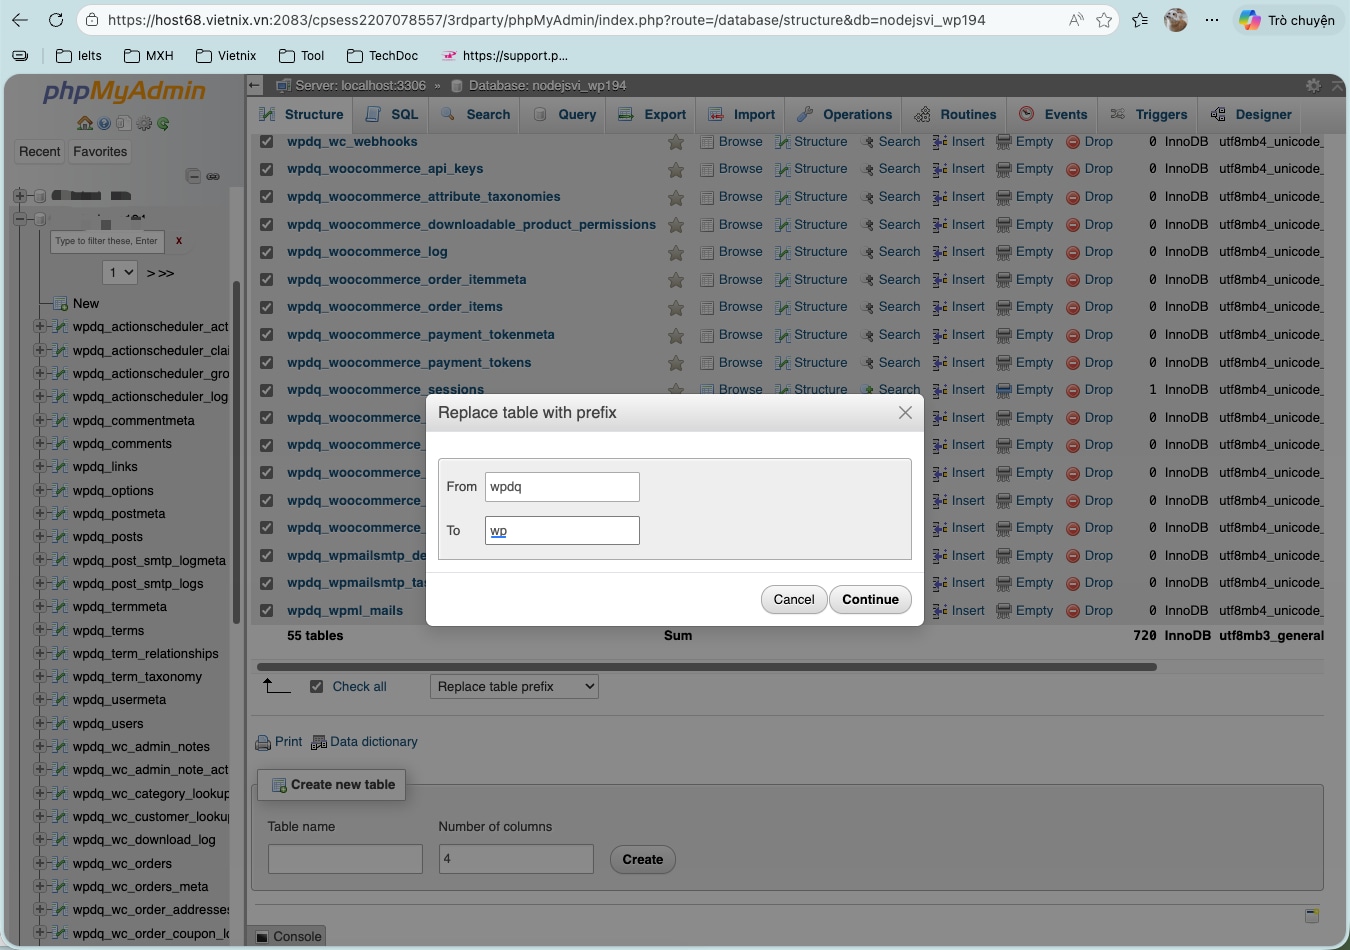This screenshot has height=950, width=1350.
Task: Switch to the Triggers tab
Action: pyautogui.click(x=1149, y=115)
